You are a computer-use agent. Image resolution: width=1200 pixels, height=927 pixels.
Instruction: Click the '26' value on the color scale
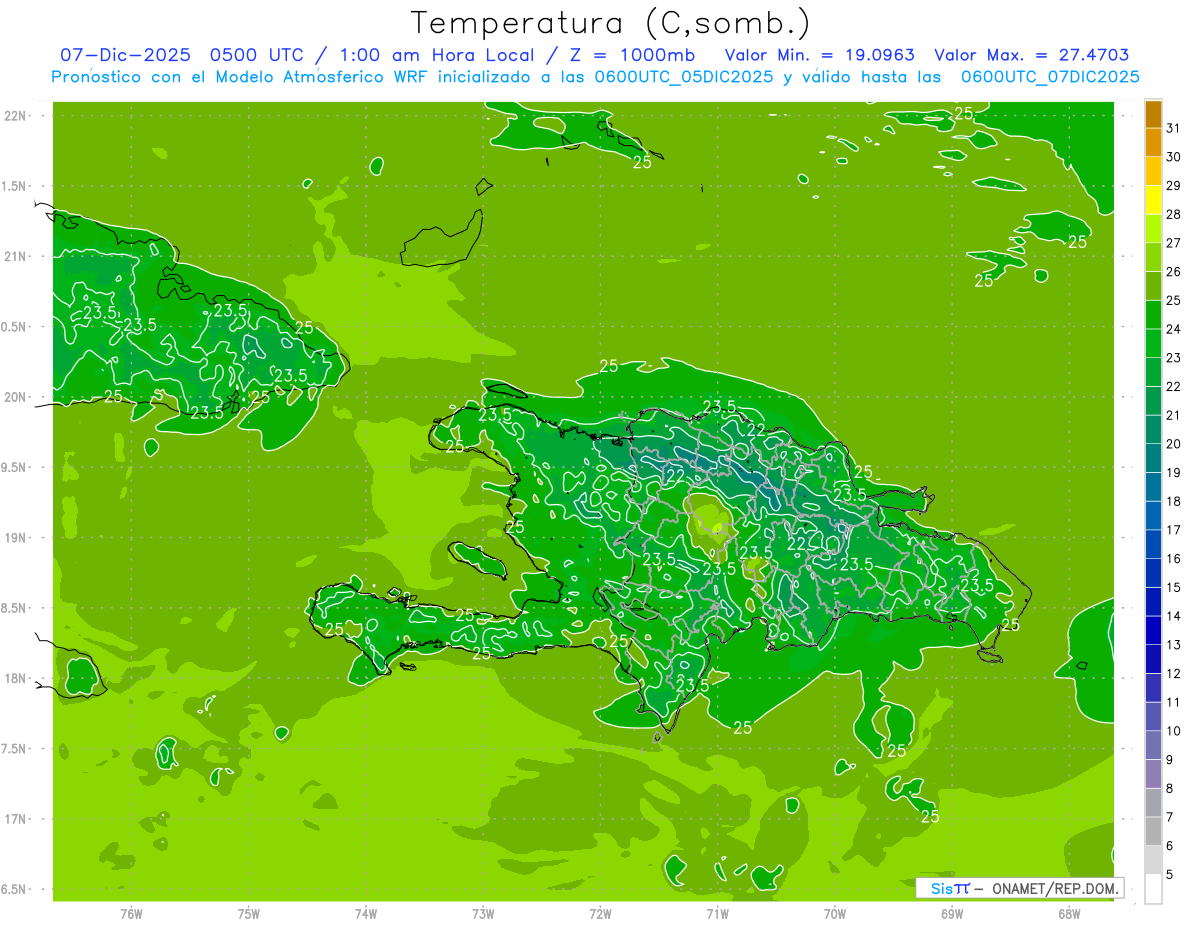coord(1174,271)
